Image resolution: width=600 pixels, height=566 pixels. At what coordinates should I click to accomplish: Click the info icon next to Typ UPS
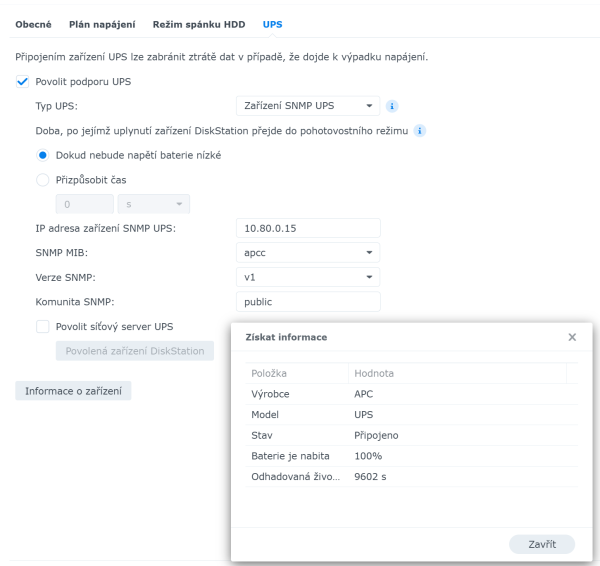[393, 105]
